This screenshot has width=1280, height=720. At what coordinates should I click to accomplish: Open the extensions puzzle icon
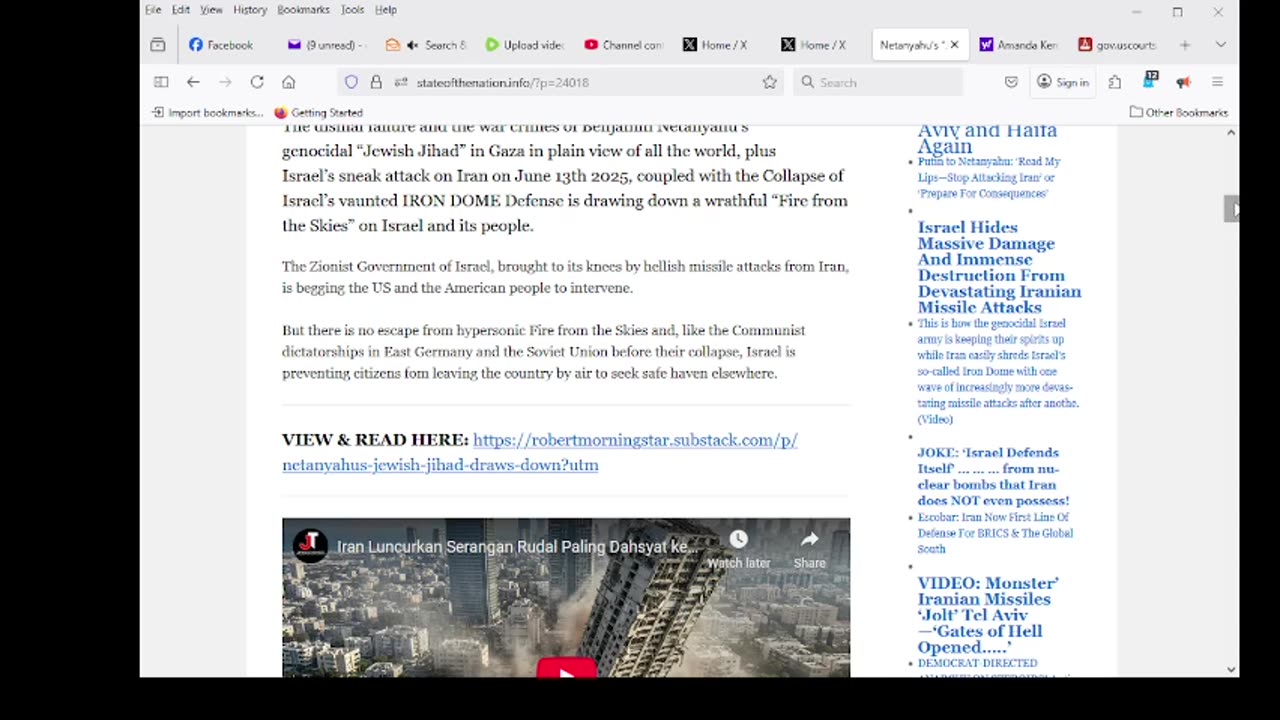(x=1115, y=82)
